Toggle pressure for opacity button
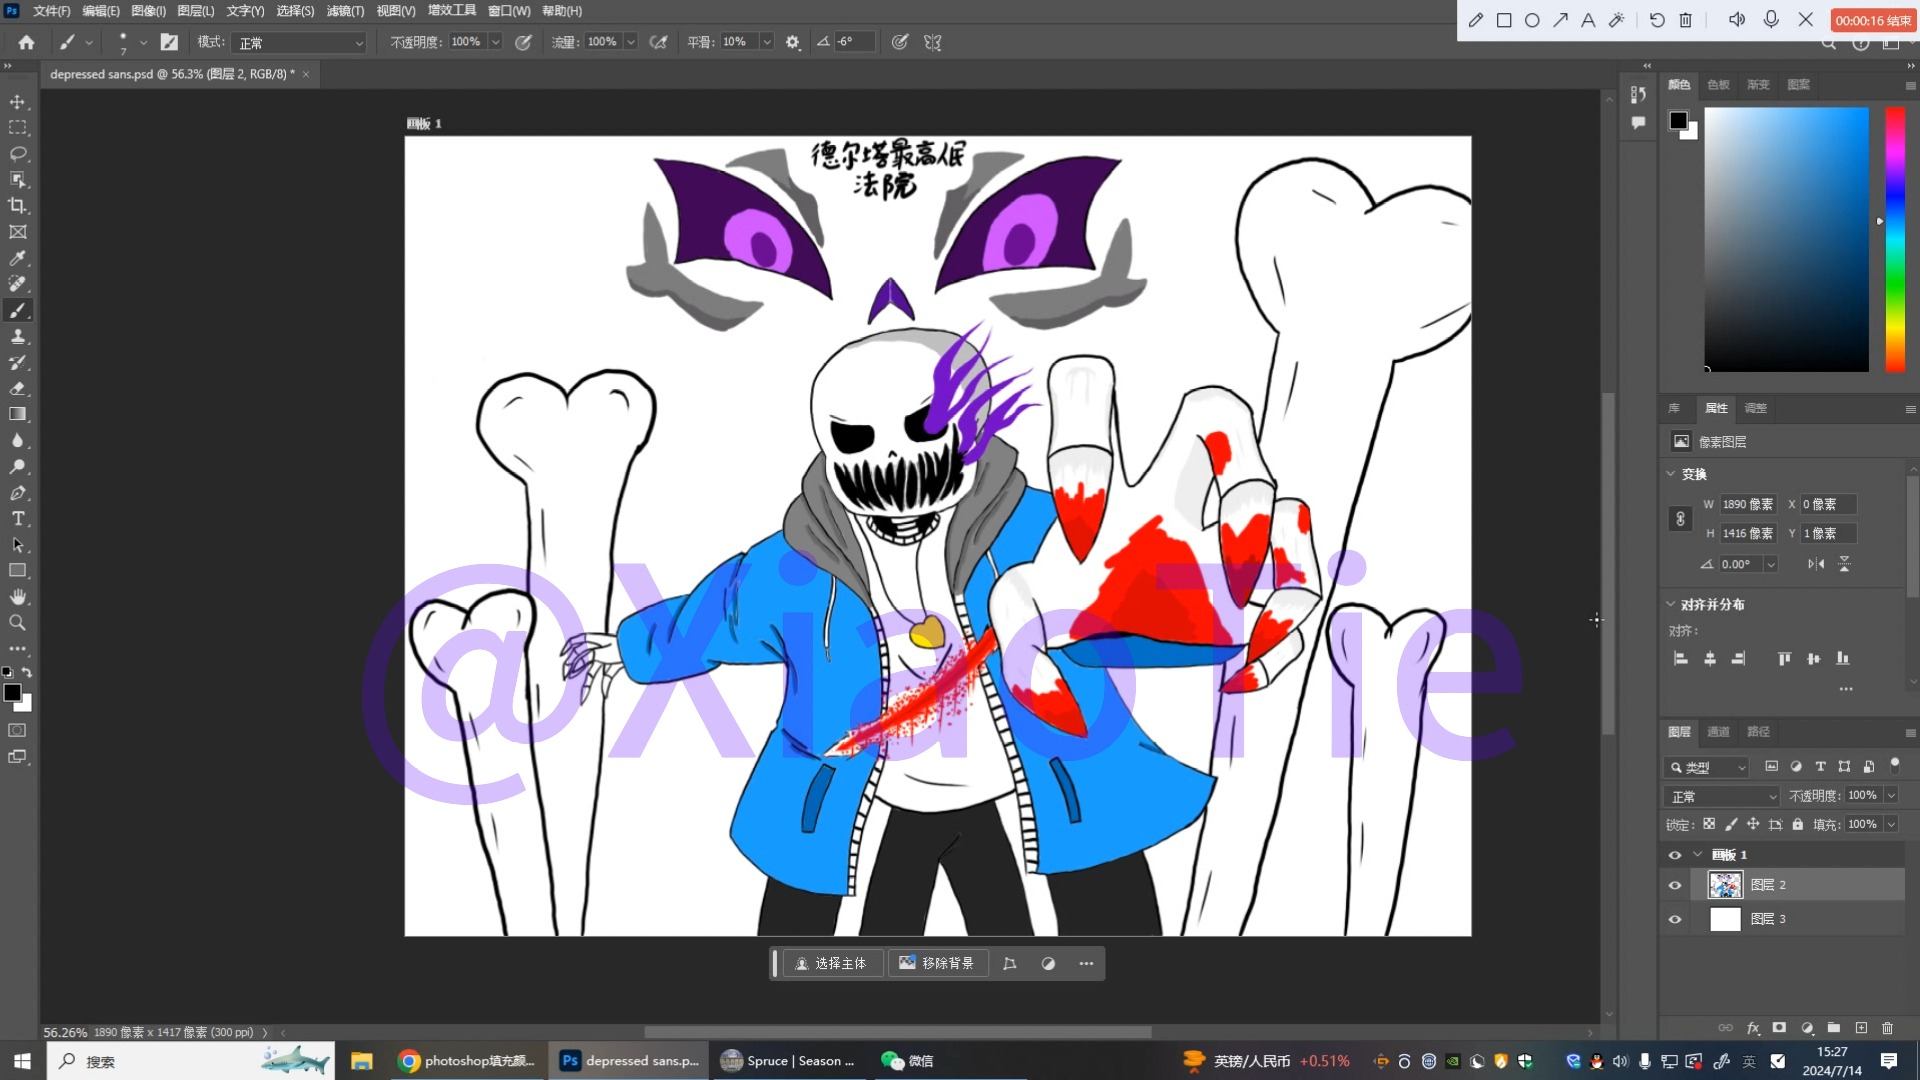 (523, 42)
